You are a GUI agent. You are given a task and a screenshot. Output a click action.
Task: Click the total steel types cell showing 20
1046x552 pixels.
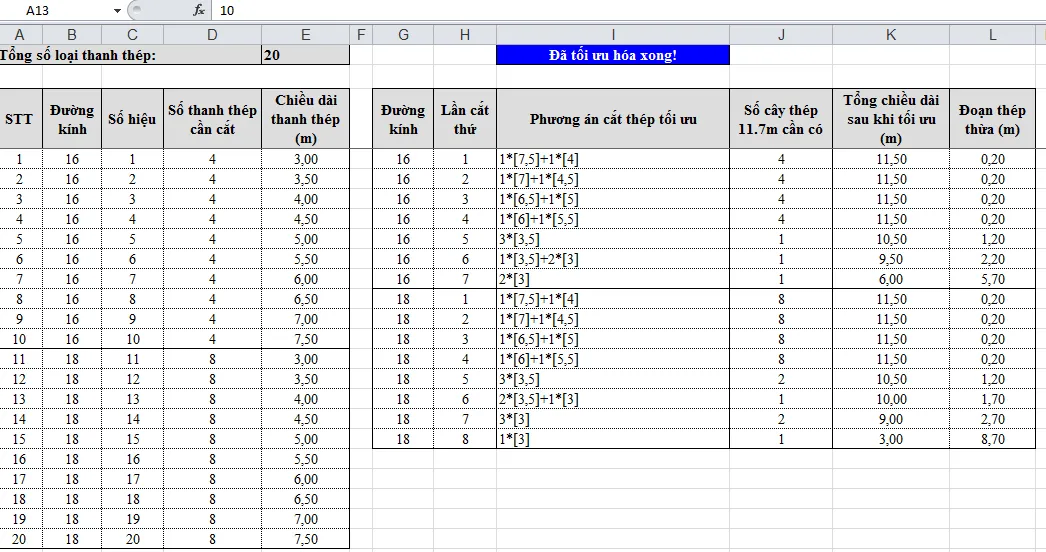click(305, 55)
